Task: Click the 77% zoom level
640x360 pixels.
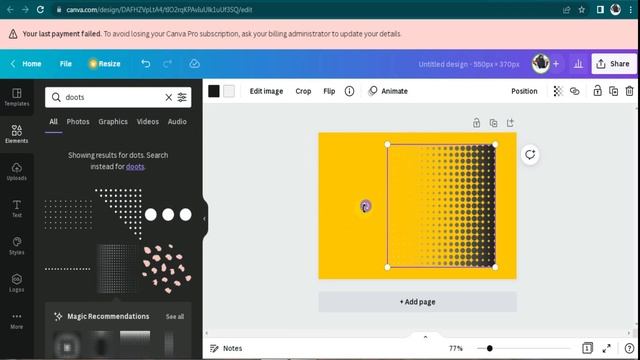Action: coord(456,348)
